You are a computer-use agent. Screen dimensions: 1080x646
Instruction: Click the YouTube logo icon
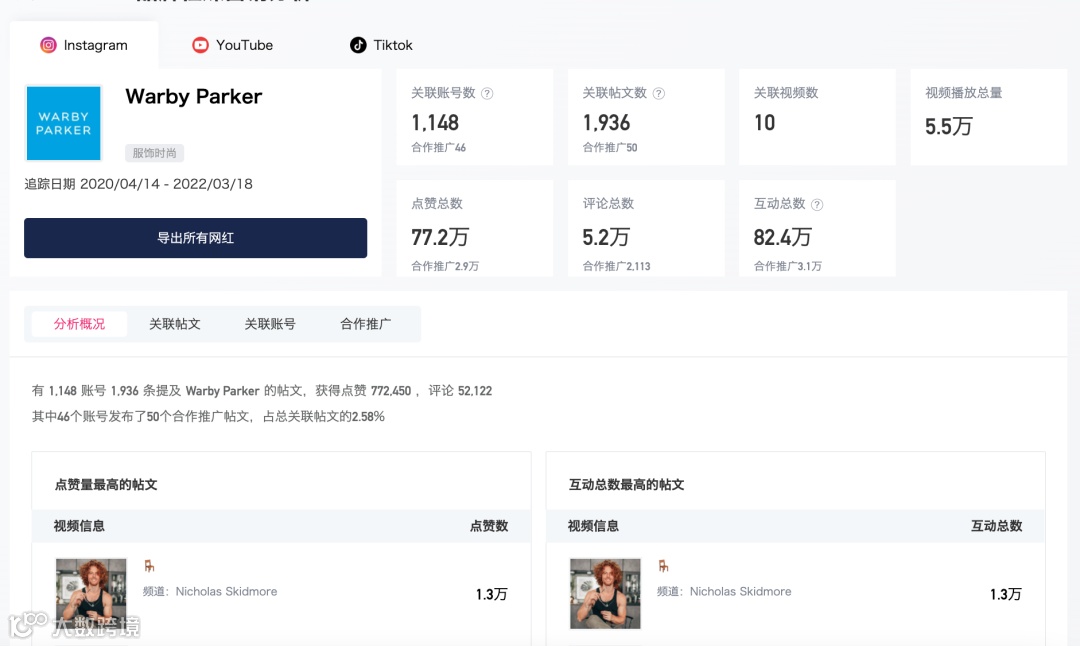click(x=200, y=45)
